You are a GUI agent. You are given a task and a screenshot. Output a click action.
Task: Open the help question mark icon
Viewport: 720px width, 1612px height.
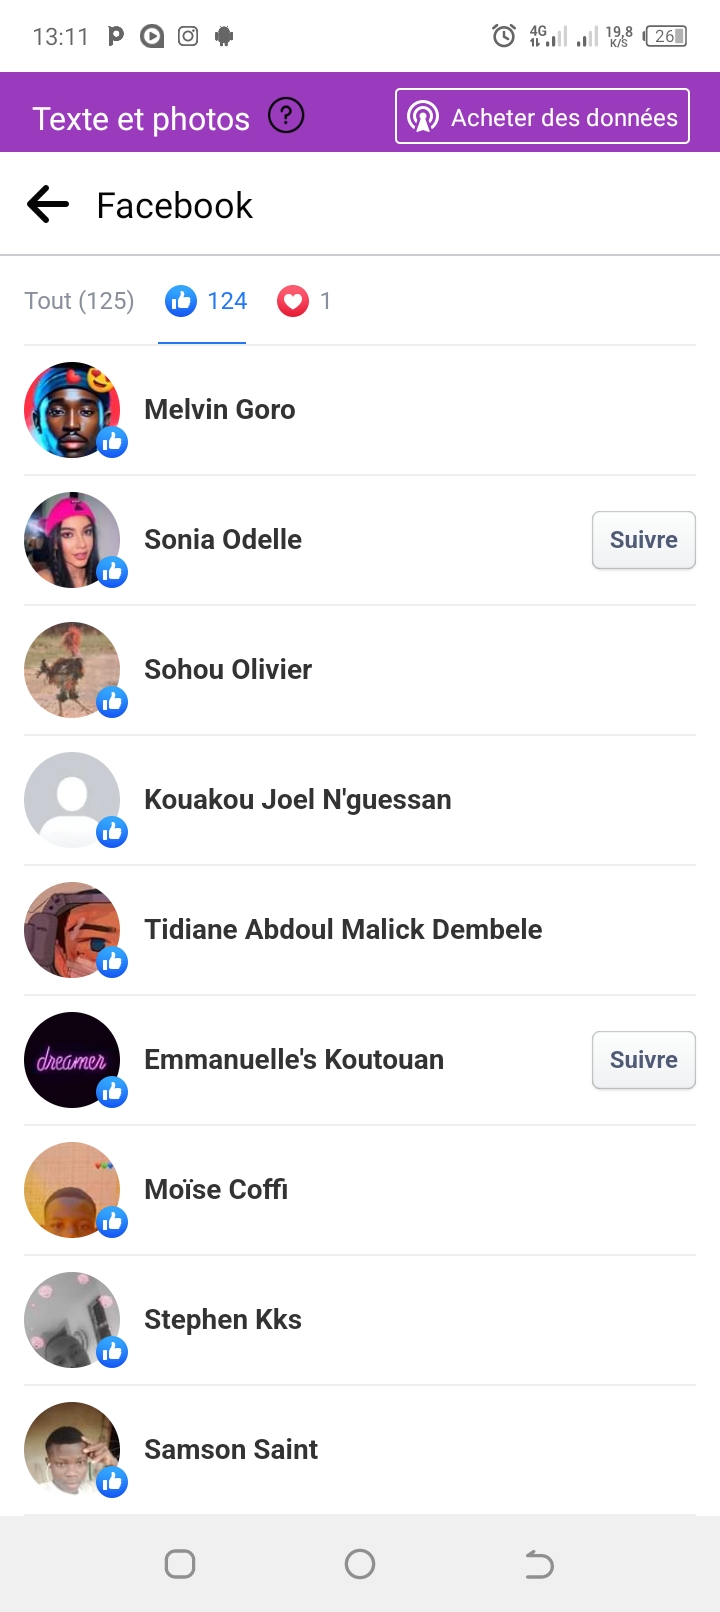click(286, 116)
